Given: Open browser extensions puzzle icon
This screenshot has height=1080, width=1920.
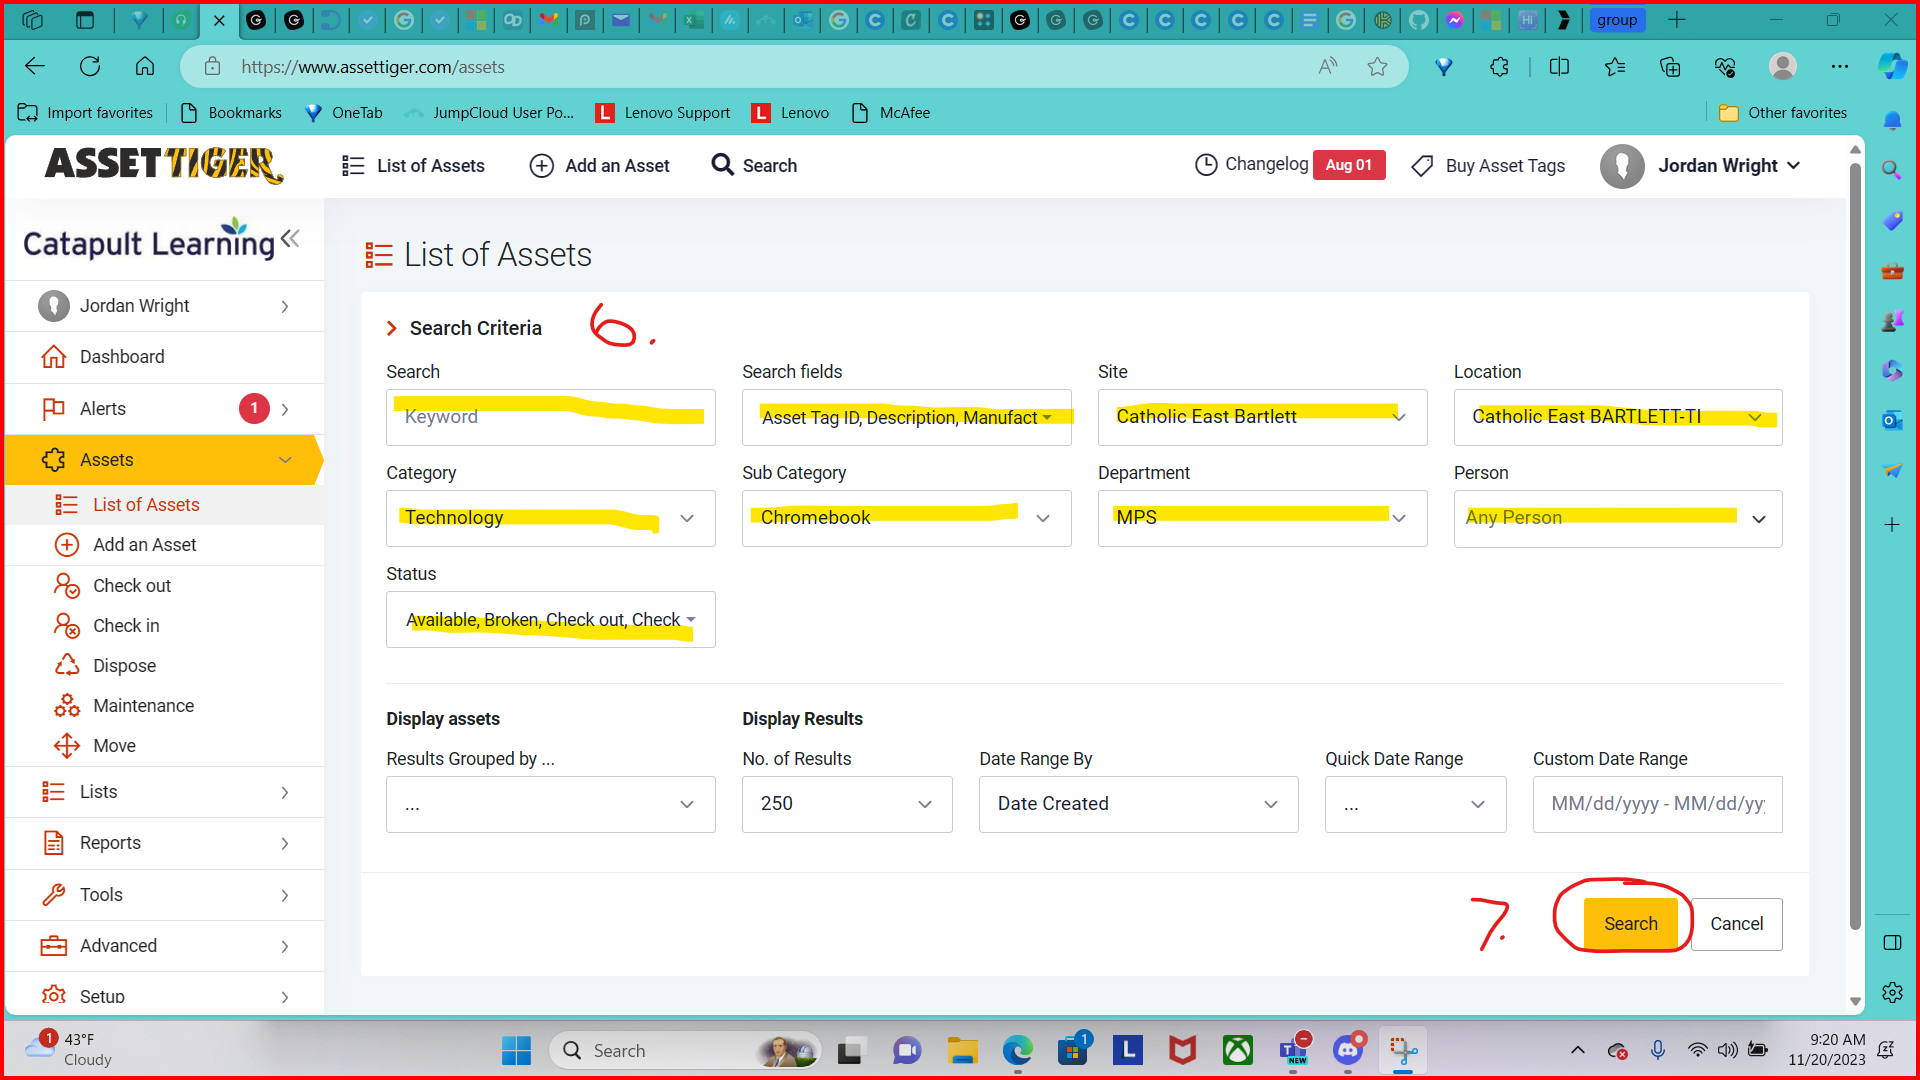Looking at the screenshot, I should (x=1499, y=67).
